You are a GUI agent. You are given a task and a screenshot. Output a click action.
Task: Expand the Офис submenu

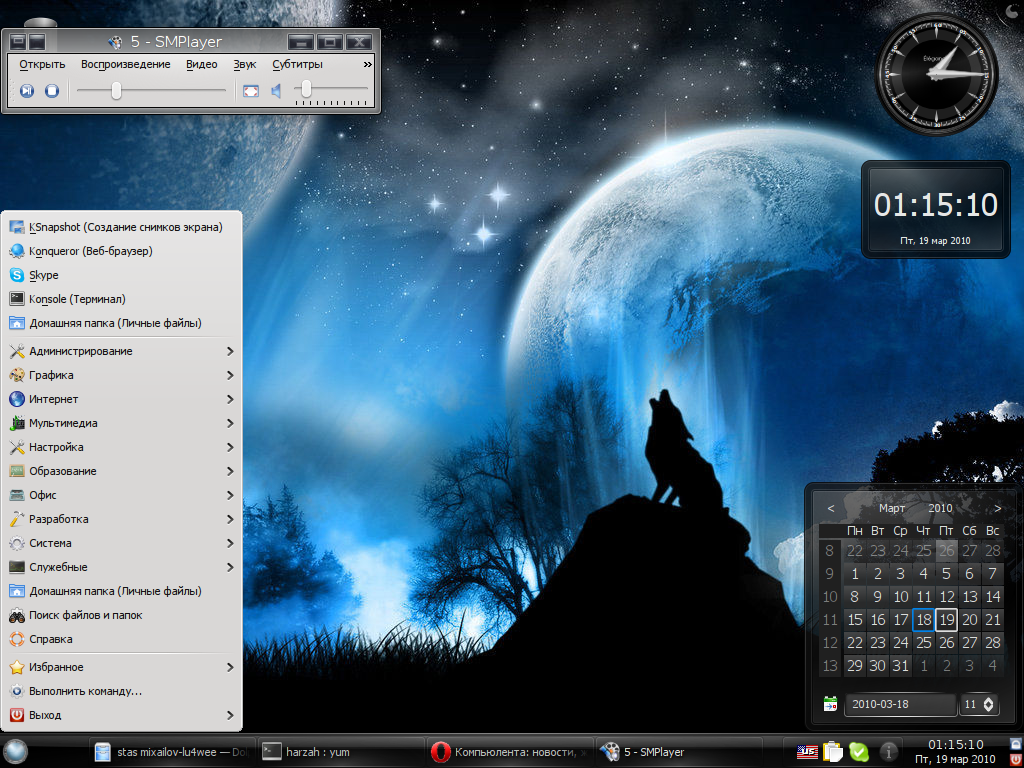[x=121, y=495]
